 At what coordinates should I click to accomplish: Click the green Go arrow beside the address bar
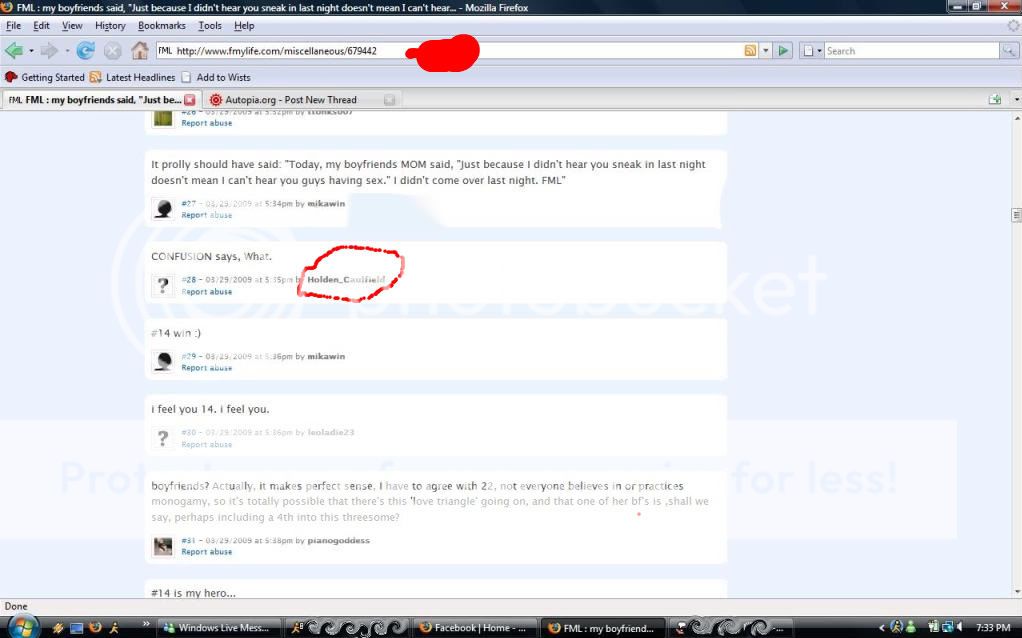click(783, 50)
